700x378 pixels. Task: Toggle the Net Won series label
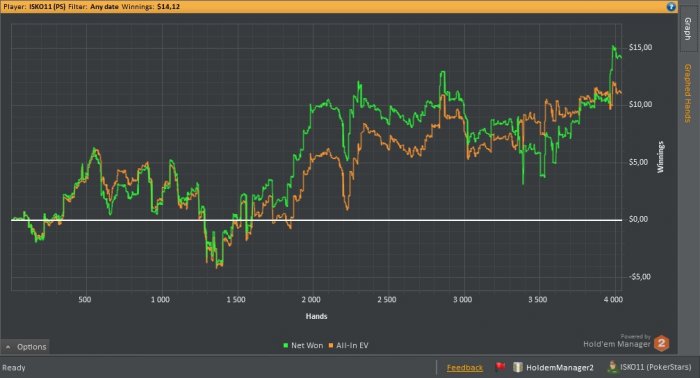click(307, 345)
